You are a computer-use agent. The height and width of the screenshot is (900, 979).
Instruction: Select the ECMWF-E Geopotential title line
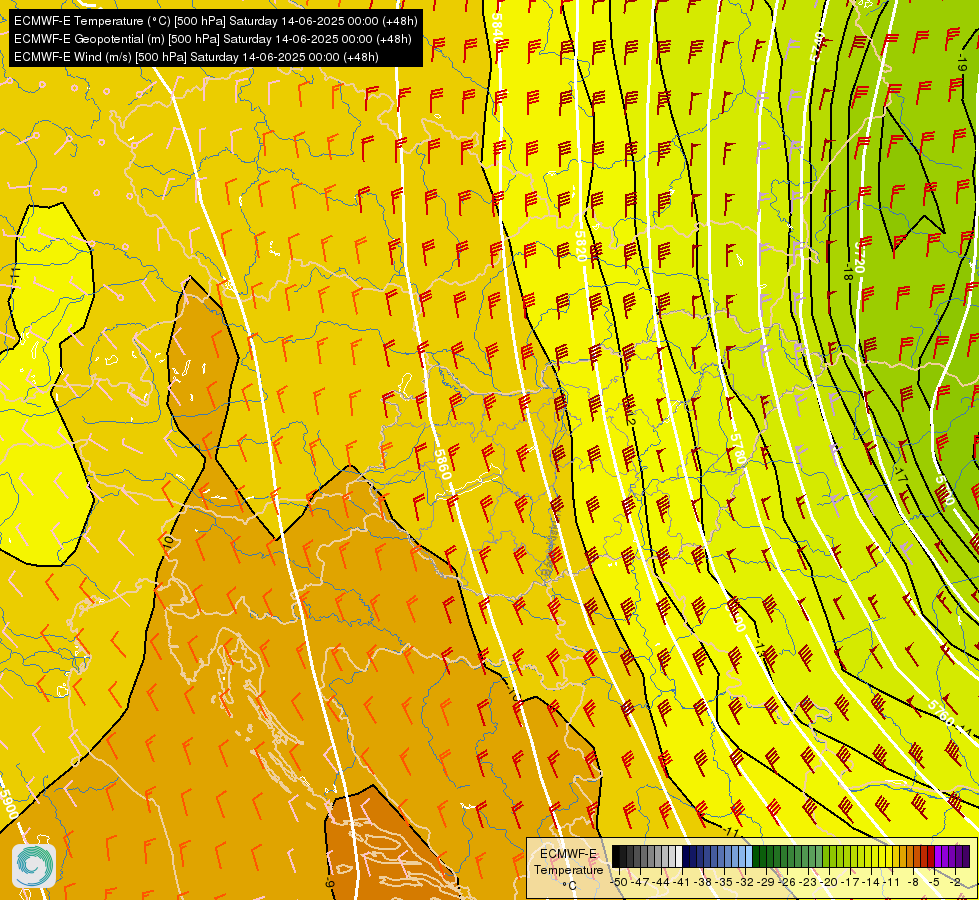(212, 39)
